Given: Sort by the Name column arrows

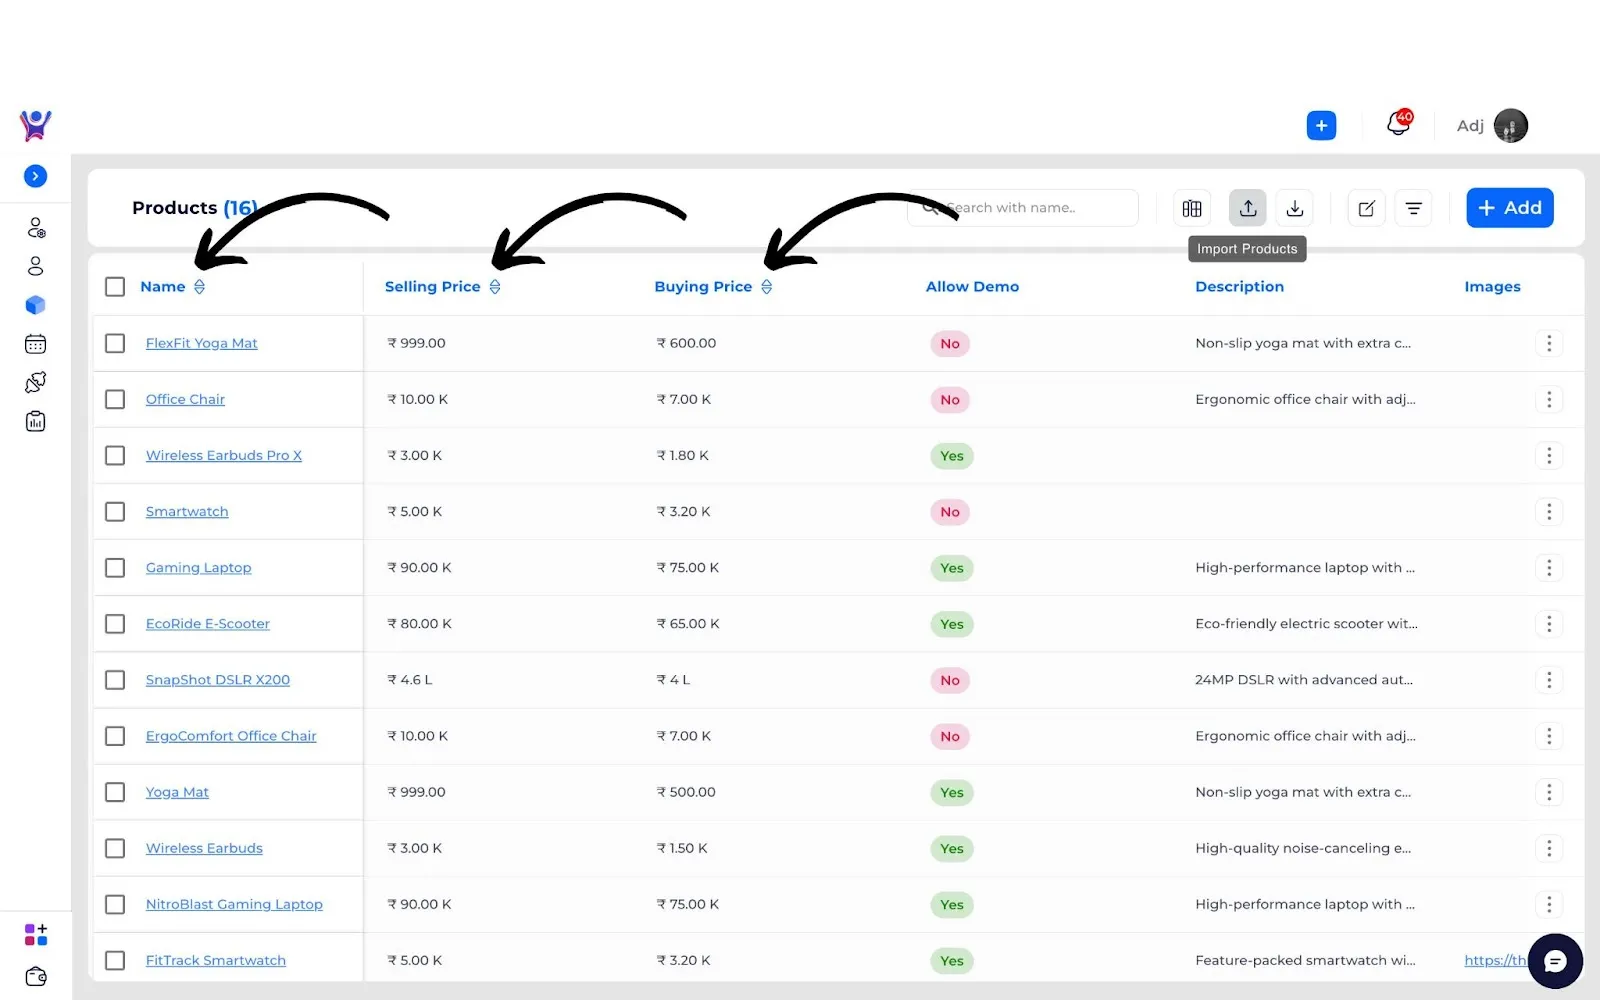Looking at the screenshot, I should tap(199, 287).
